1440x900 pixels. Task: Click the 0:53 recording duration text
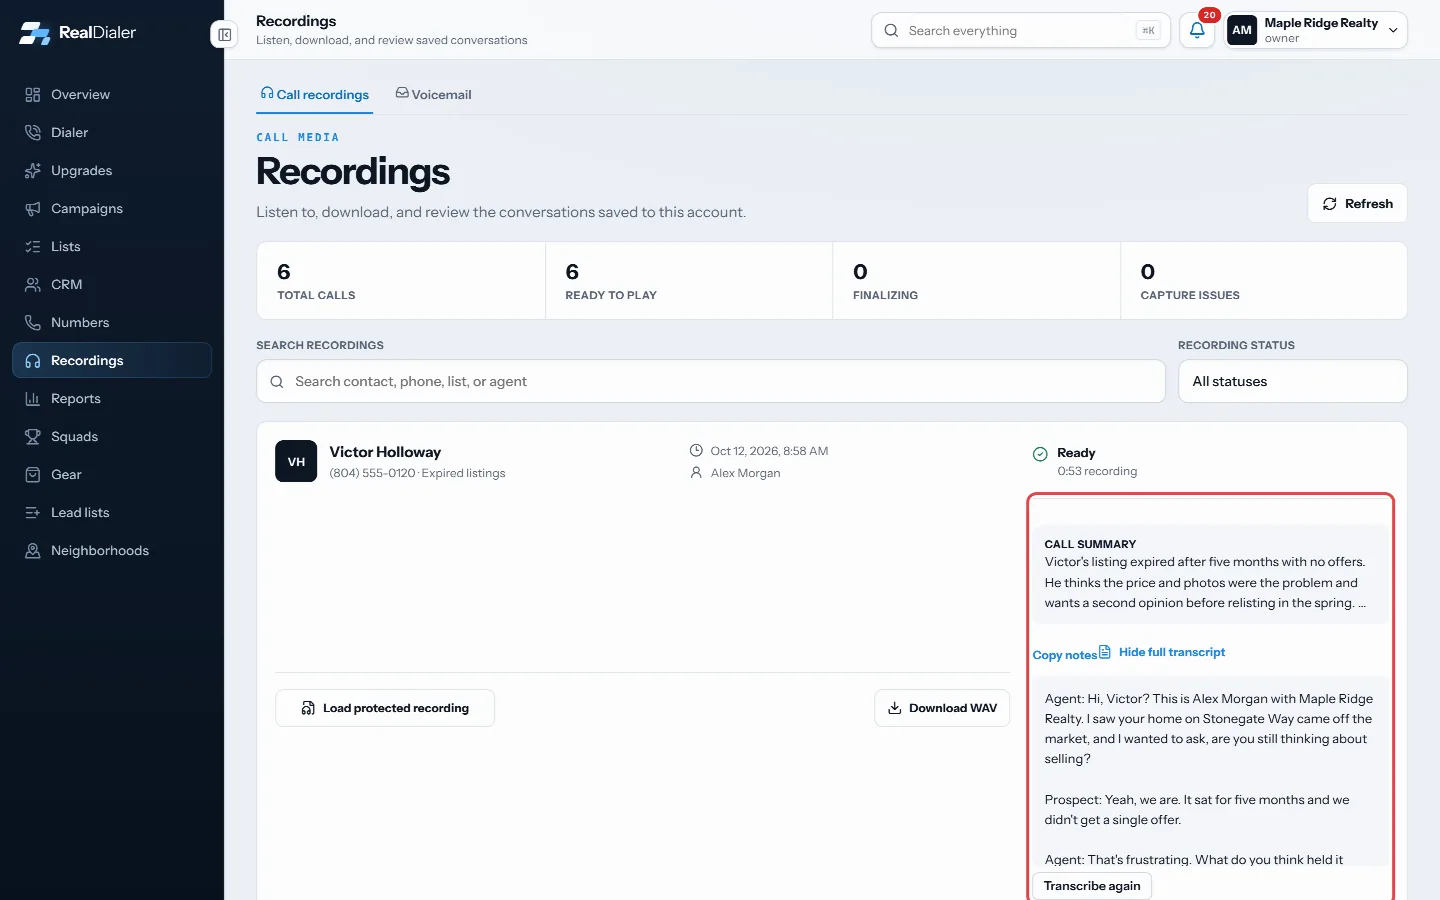click(1097, 471)
